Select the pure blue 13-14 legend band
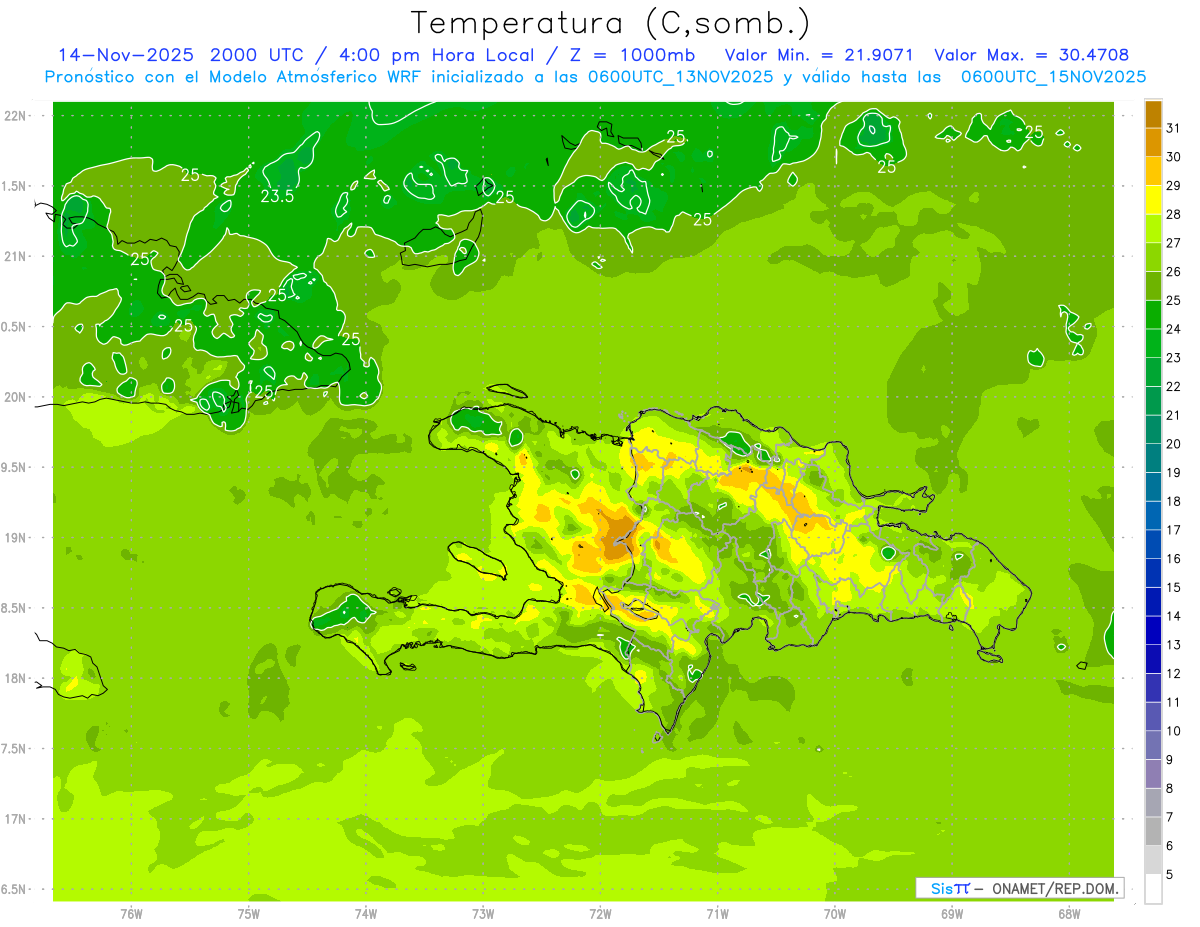 point(1153,630)
